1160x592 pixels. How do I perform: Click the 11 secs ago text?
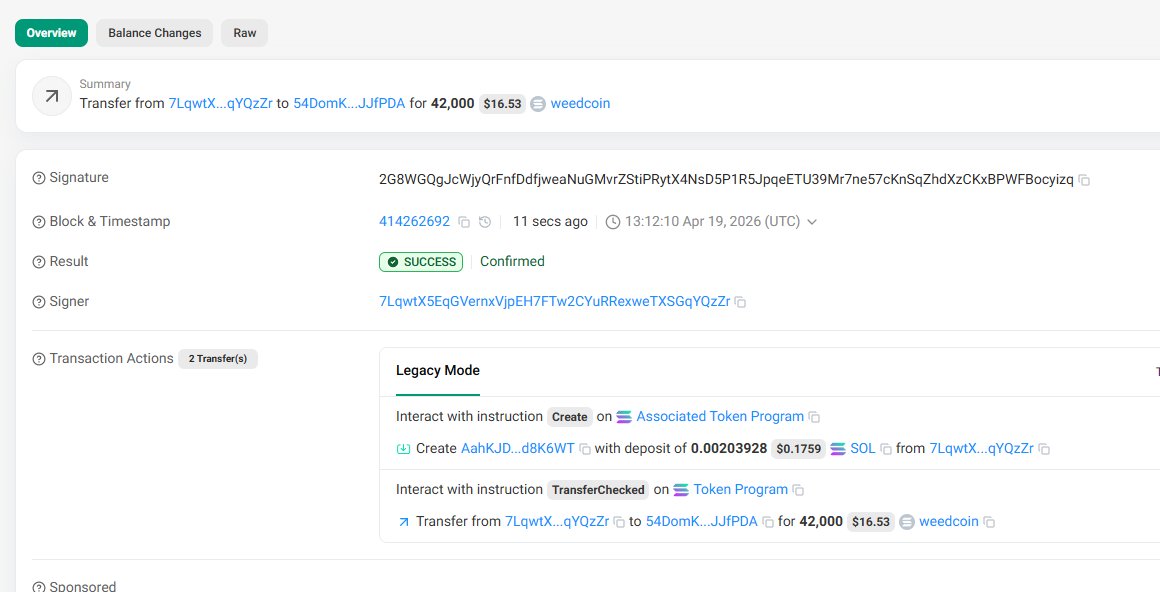(x=550, y=221)
